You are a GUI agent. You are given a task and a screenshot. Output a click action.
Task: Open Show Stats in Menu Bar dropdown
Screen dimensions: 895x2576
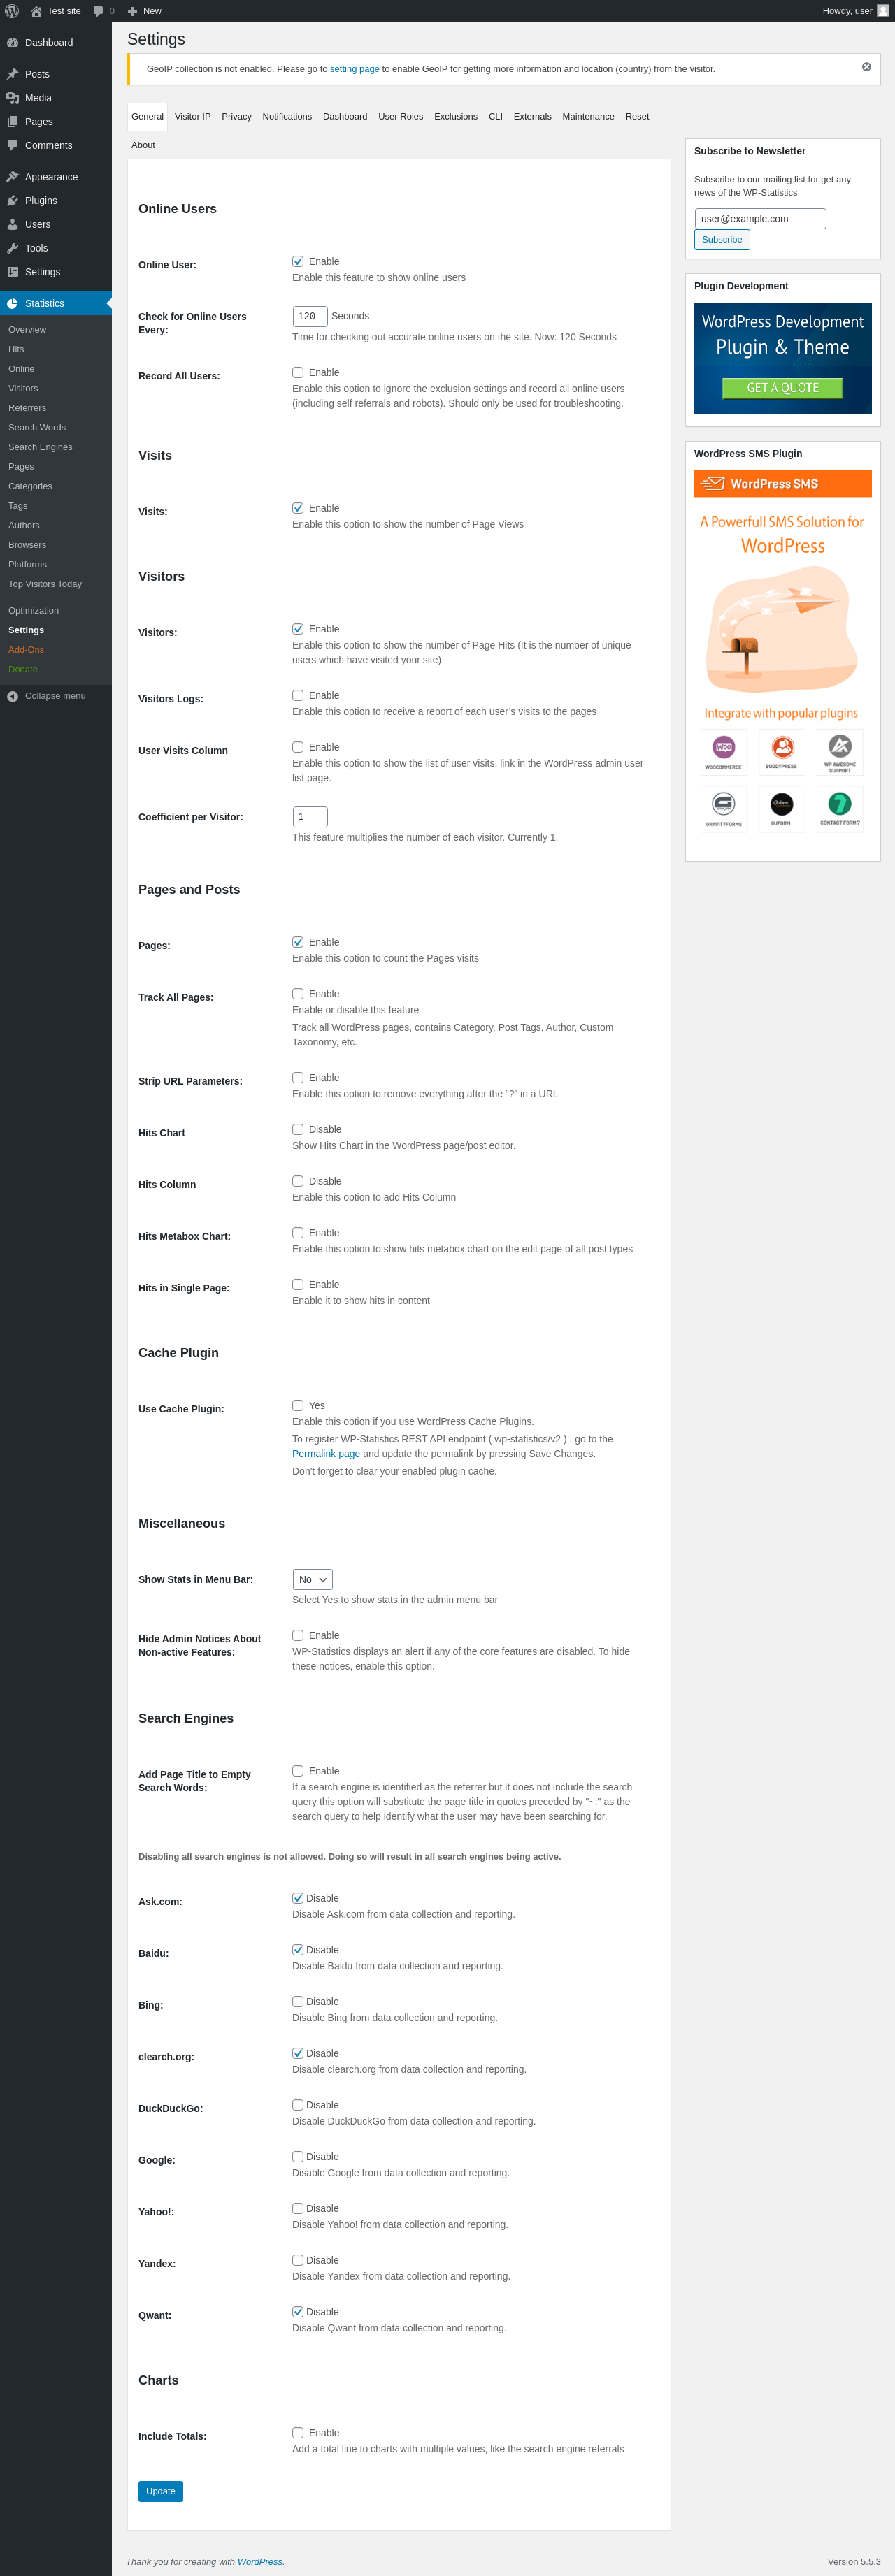(x=312, y=1579)
